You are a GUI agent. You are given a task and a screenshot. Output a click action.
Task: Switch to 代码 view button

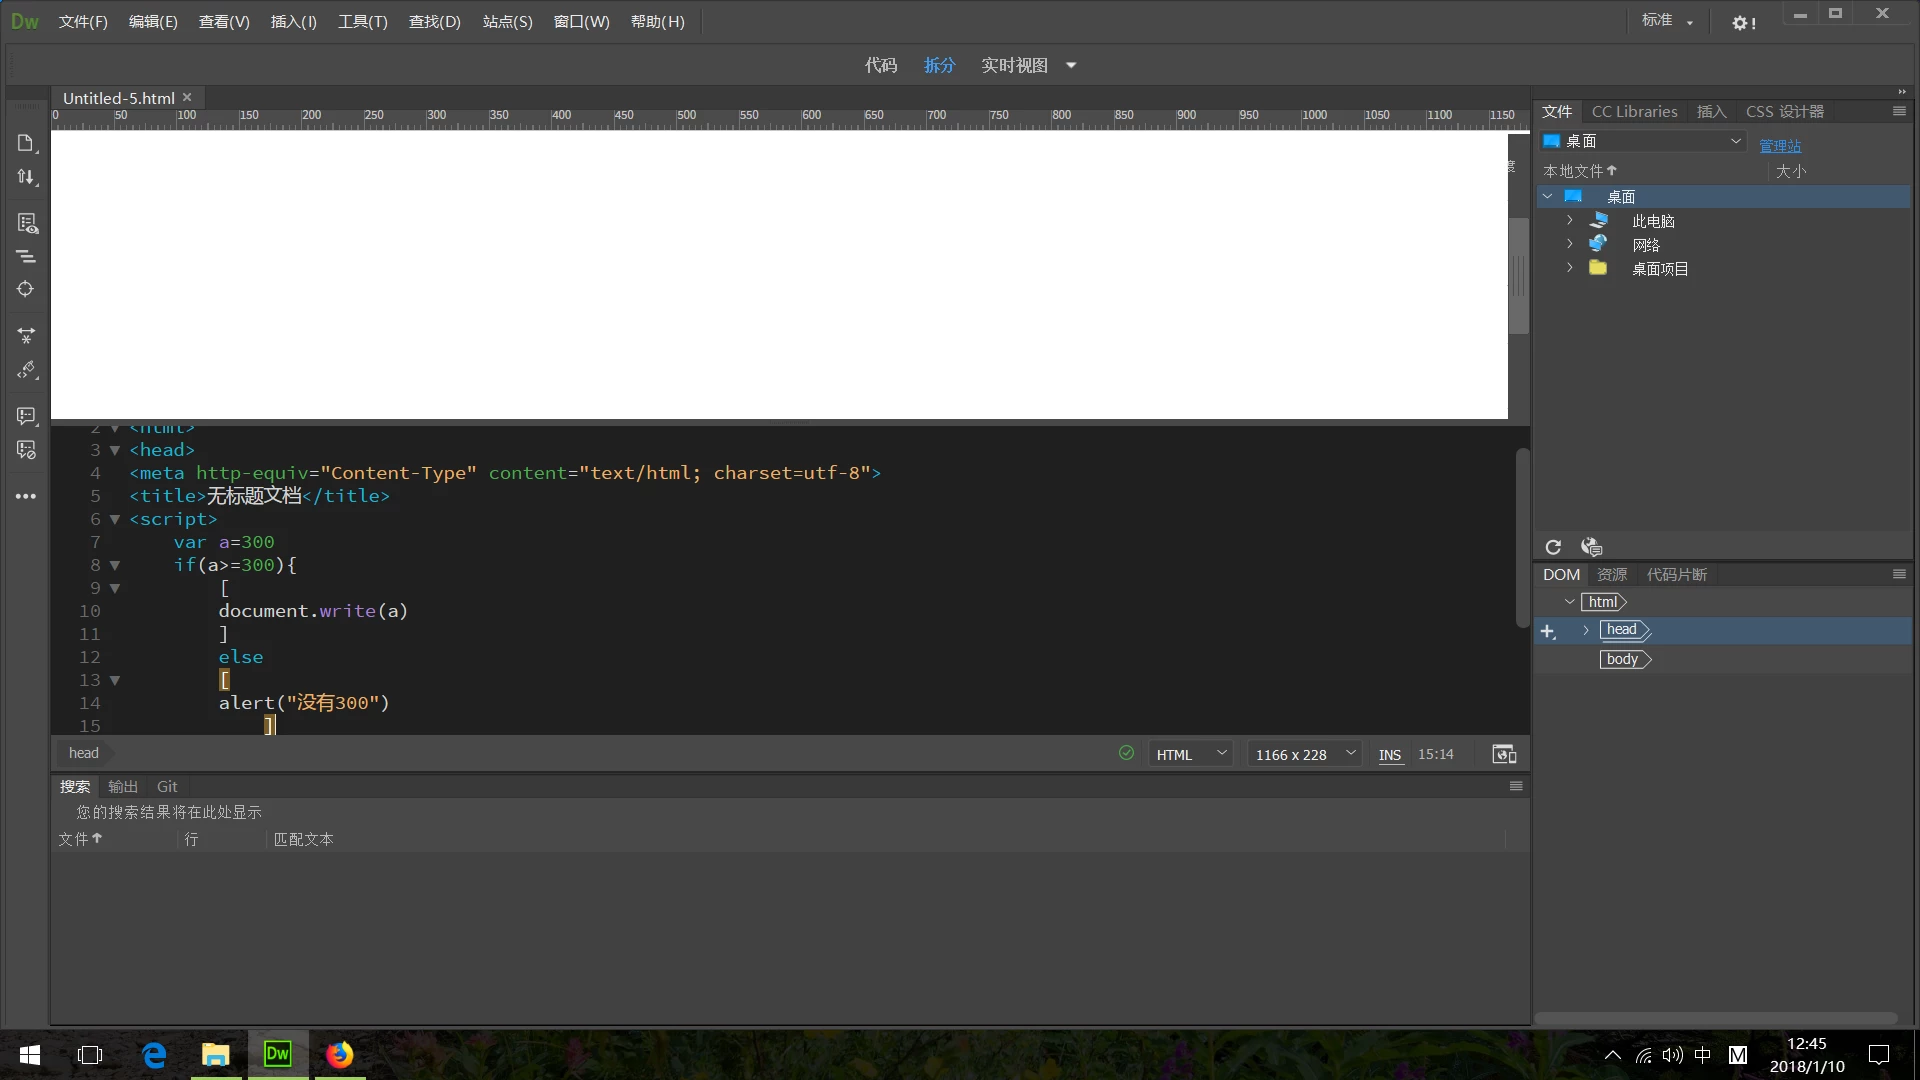coord(880,65)
